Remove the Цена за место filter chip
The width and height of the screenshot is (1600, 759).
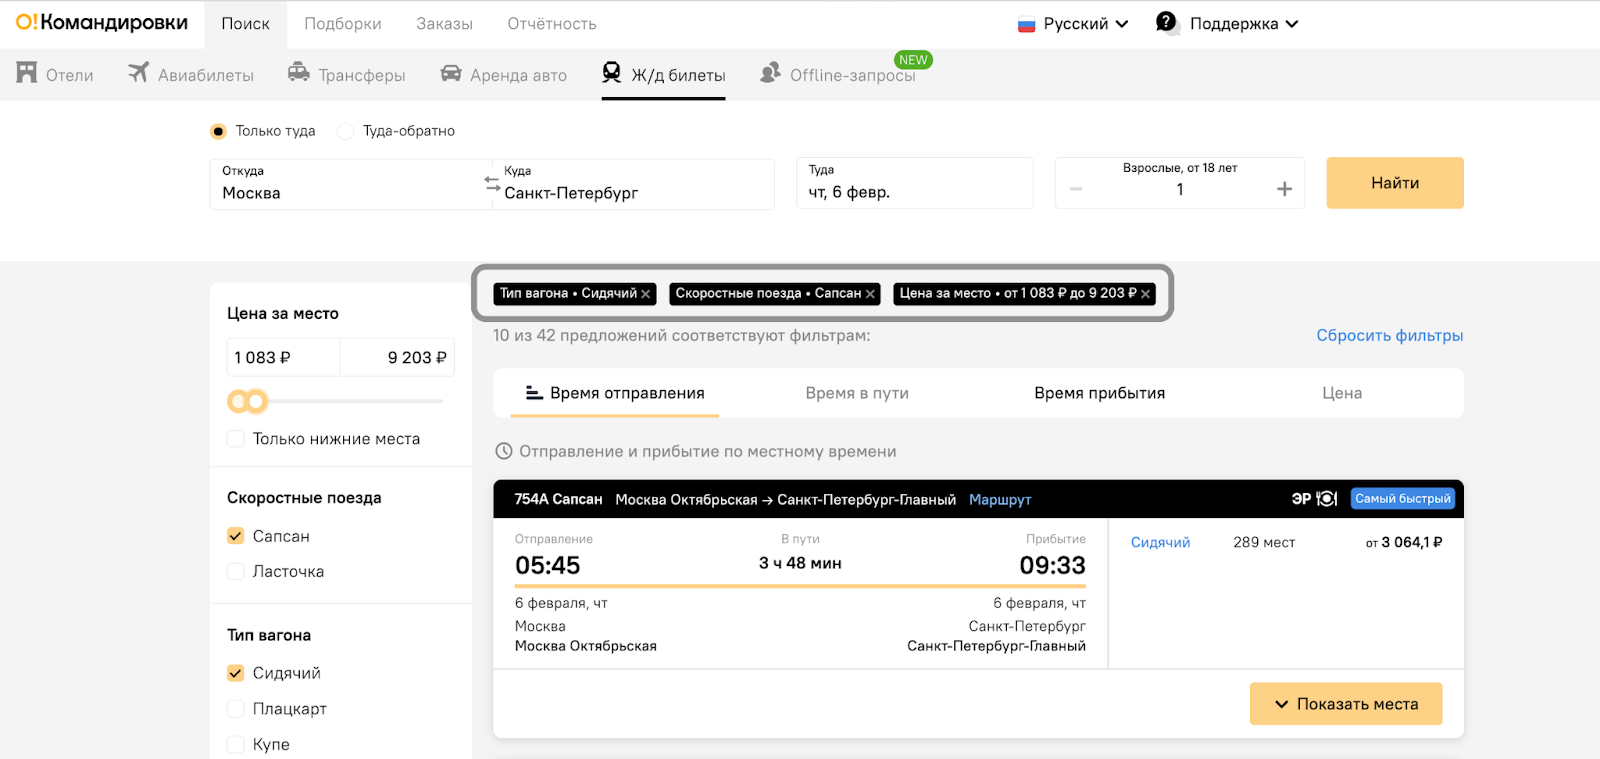1145,294
